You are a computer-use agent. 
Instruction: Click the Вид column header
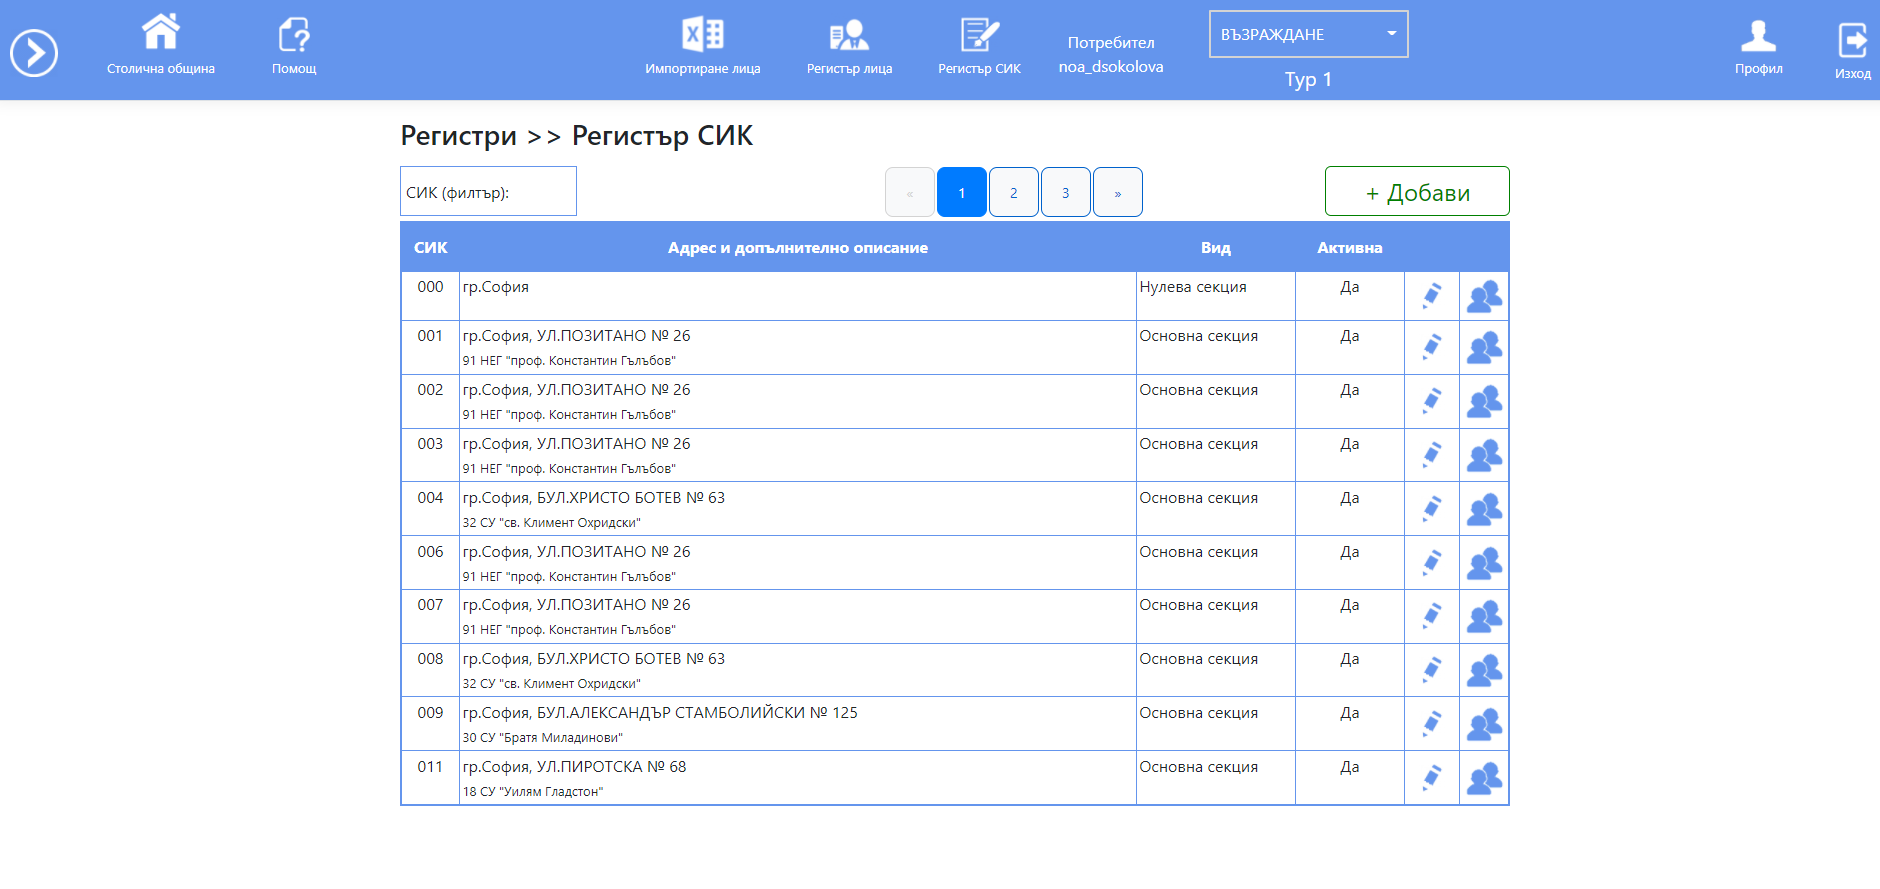[x=1215, y=247]
